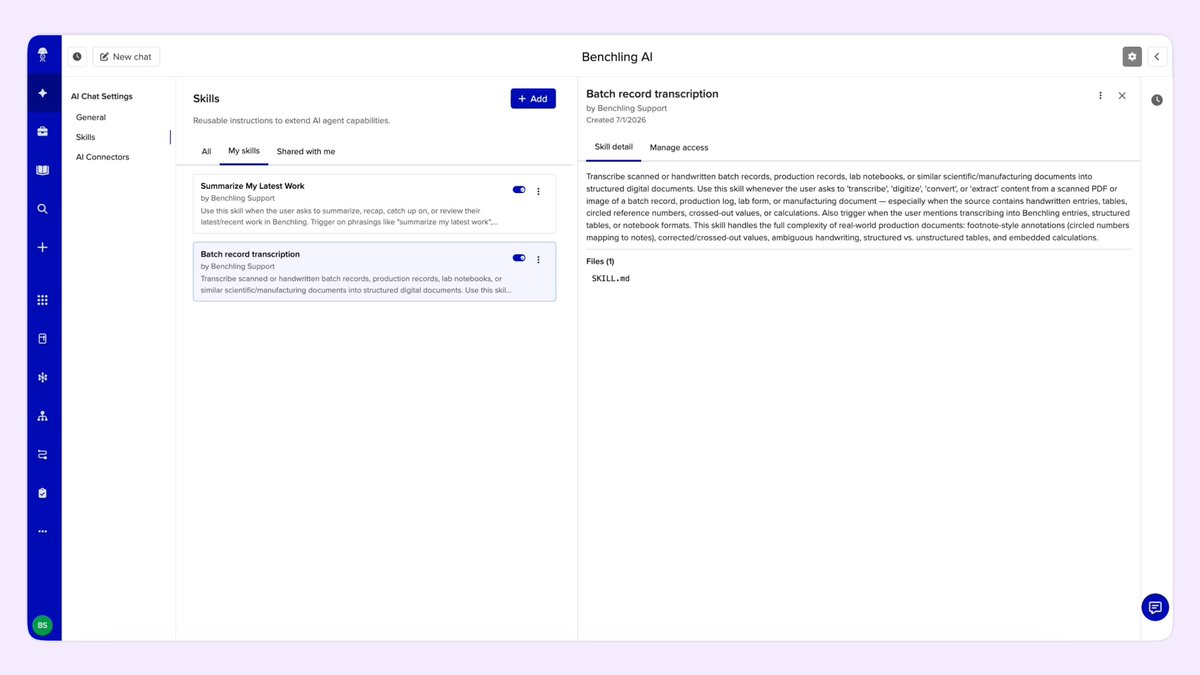This screenshot has width=1200, height=675.
Task: Open the AI sparkle icon in sidebar
Action: click(42, 93)
